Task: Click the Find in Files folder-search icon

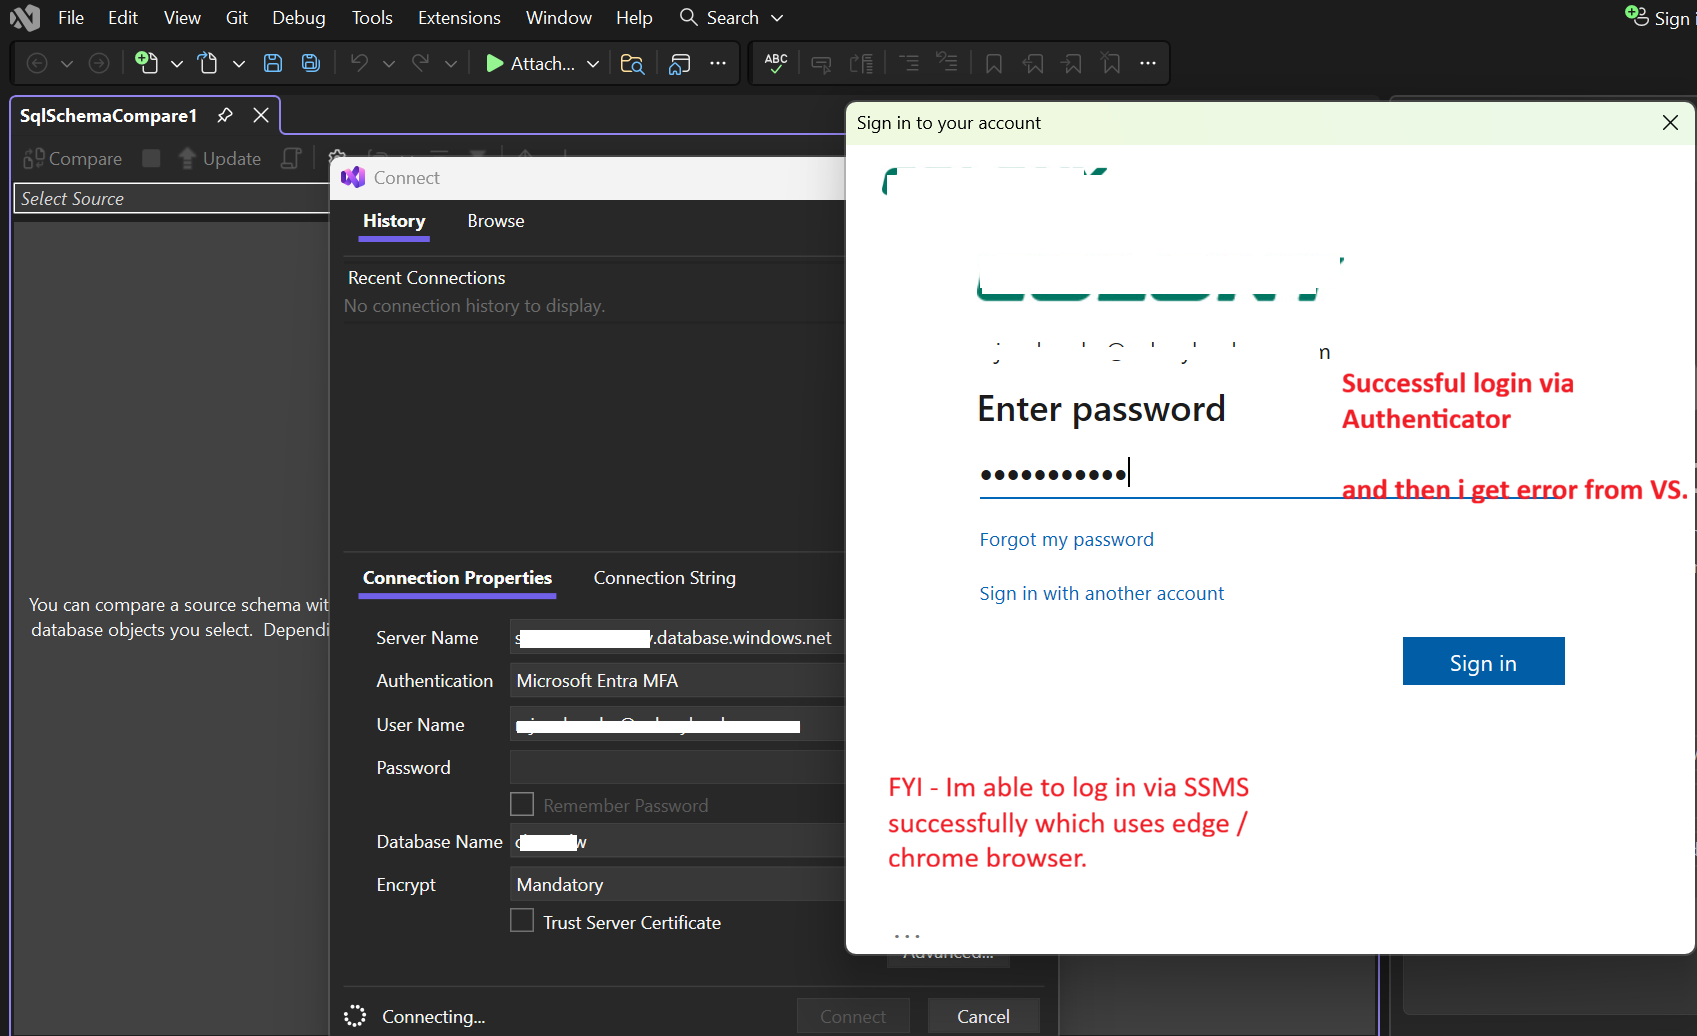Action: (x=632, y=63)
